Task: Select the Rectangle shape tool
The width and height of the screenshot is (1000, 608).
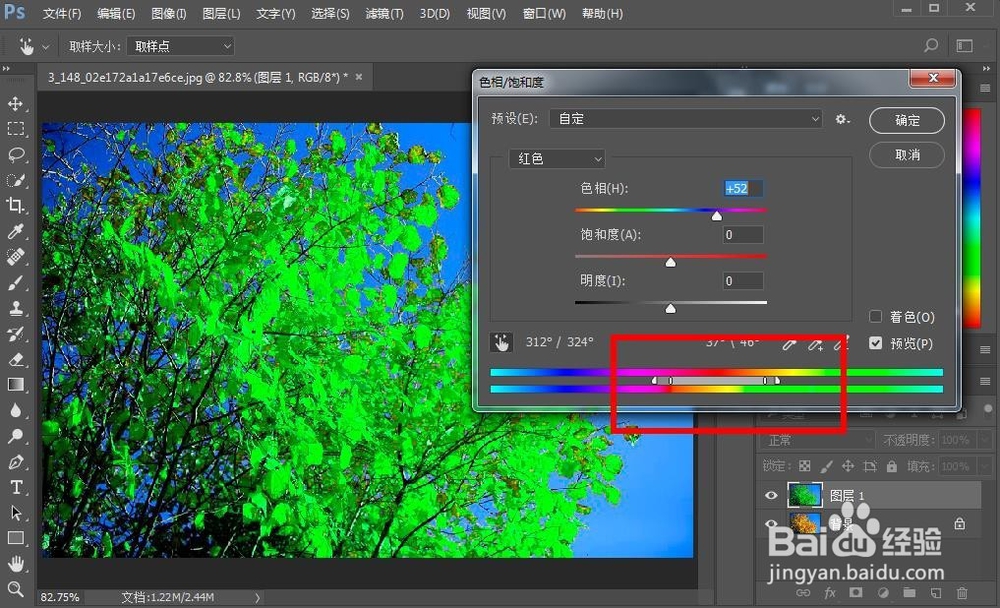Action: pos(15,538)
